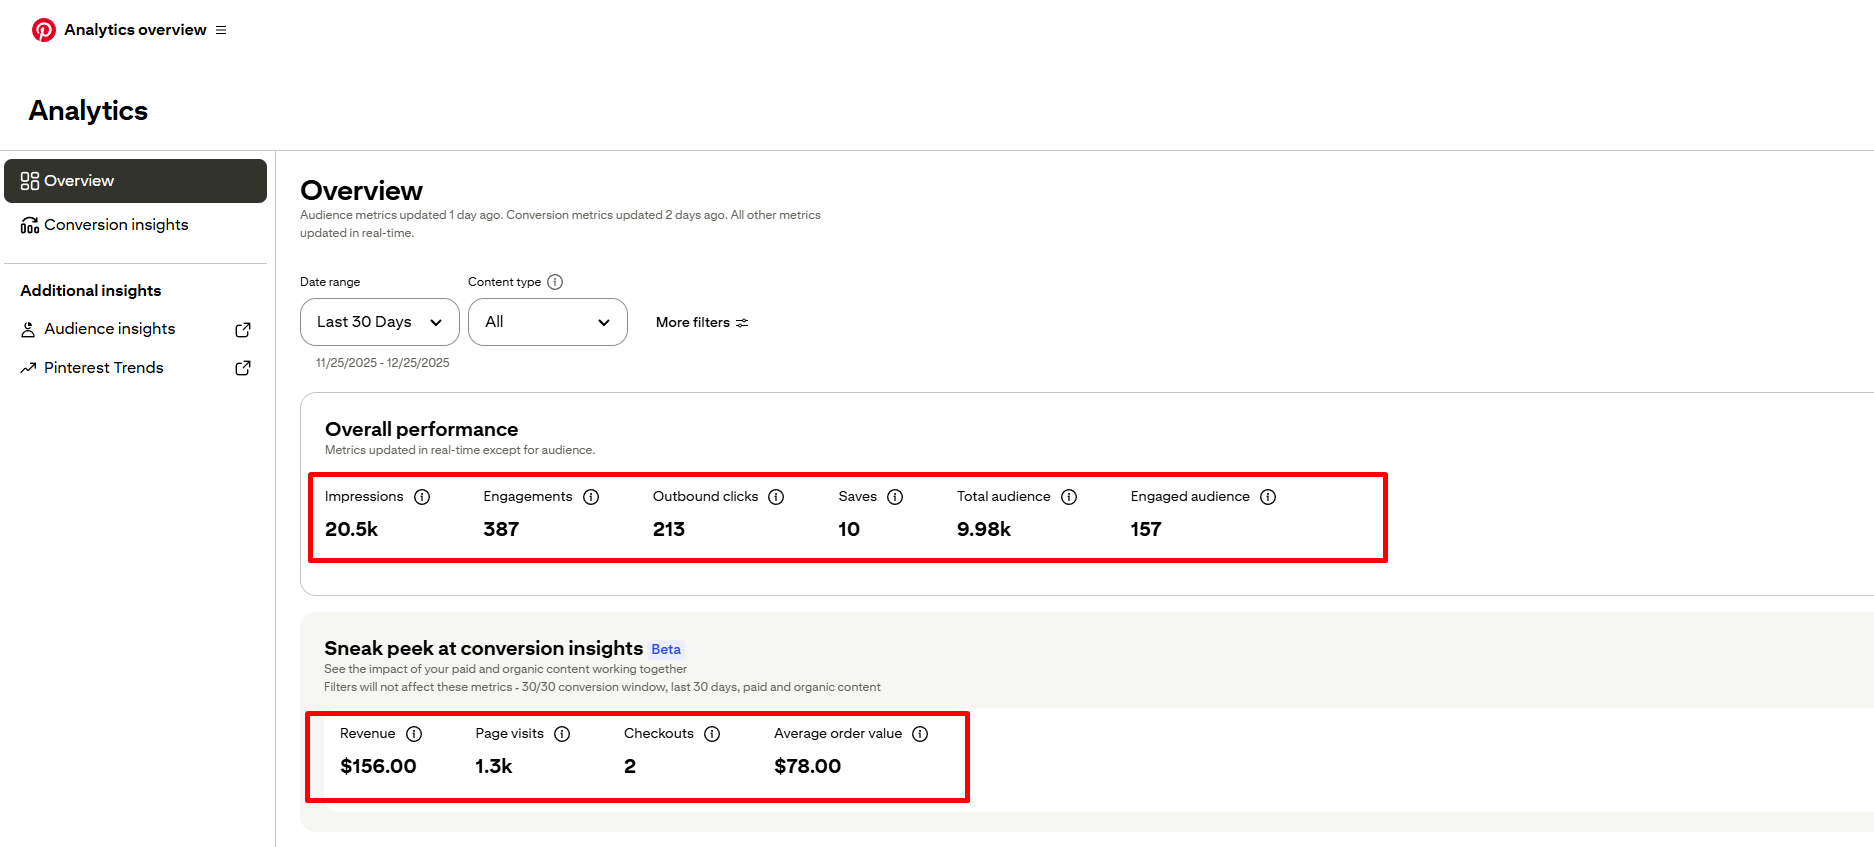Click the Content type info icon
1874x847 pixels.
click(x=555, y=282)
